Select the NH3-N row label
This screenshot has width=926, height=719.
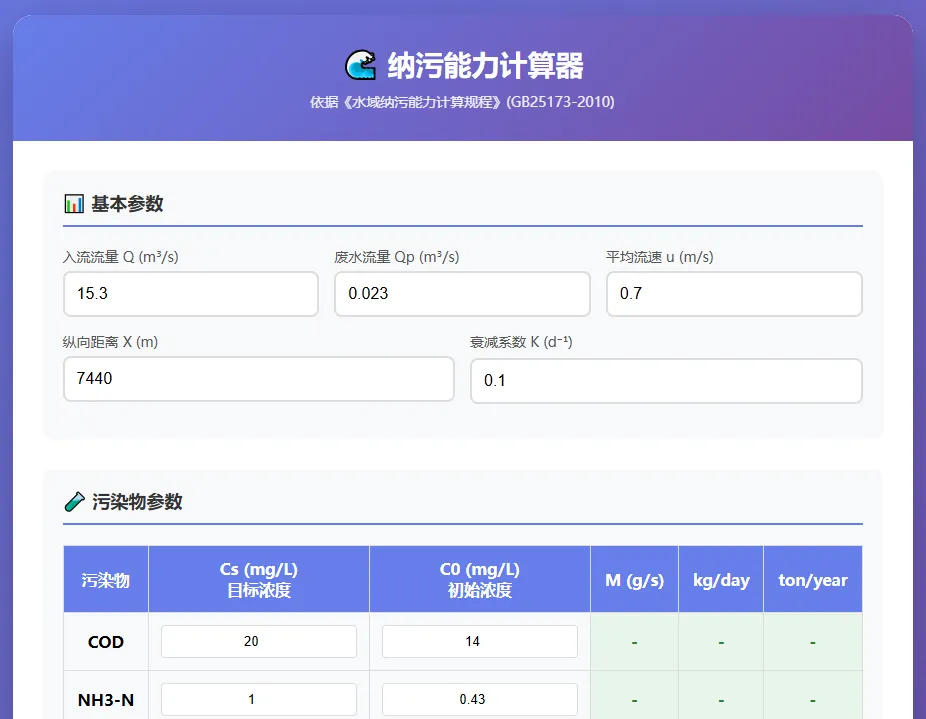(x=106, y=700)
